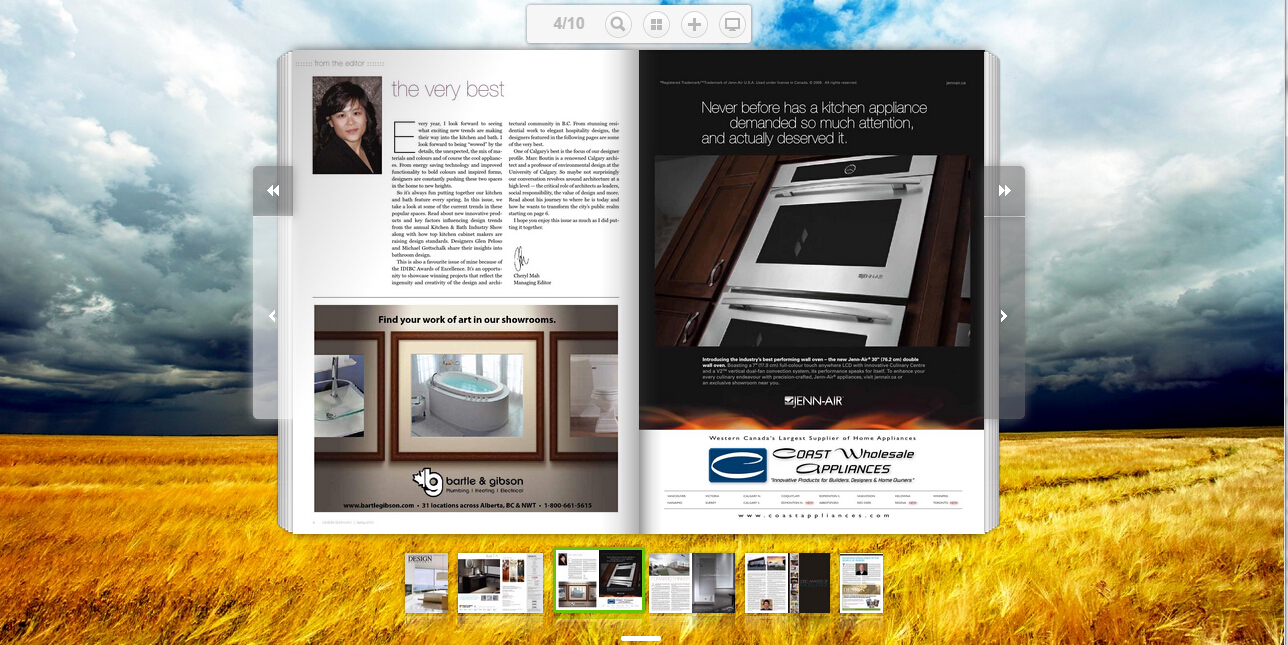The width and height of the screenshot is (1288, 645).
Task: Click the www.bartlegibson.com address text
Action: tap(377, 505)
